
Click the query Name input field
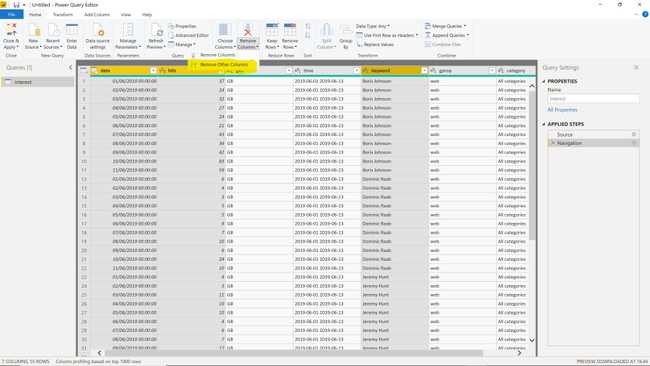(x=593, y=99)
